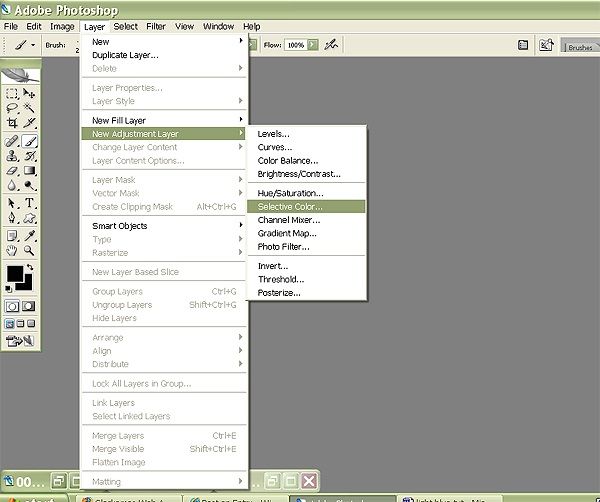Select the Type tool

coord(29,203)
